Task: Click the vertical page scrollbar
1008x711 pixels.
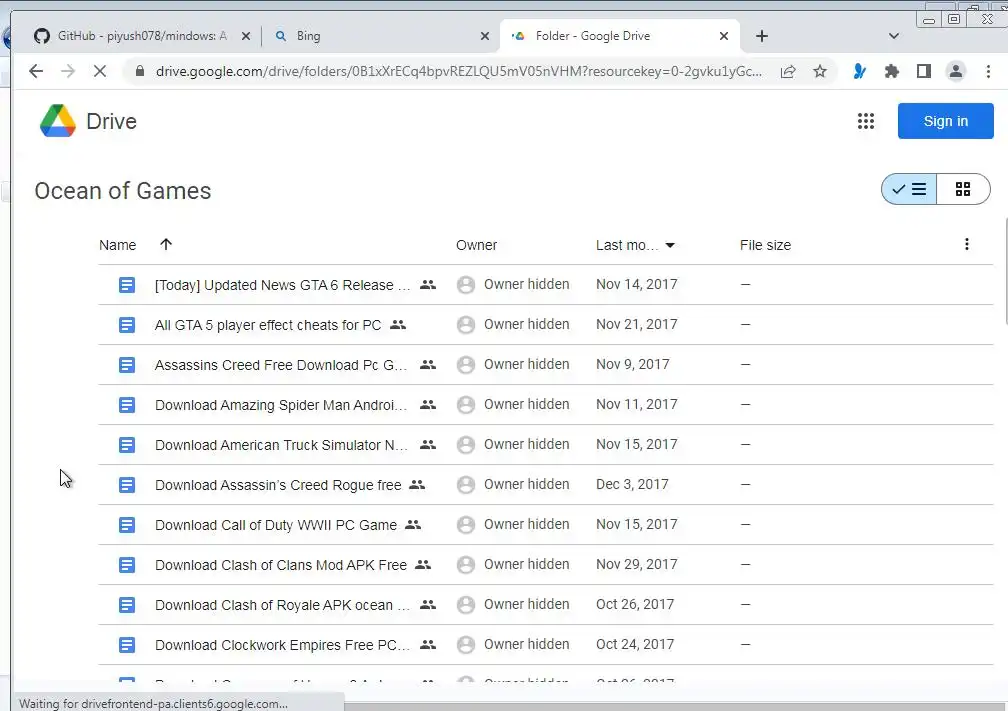Action: click(x=1005, y=271)
